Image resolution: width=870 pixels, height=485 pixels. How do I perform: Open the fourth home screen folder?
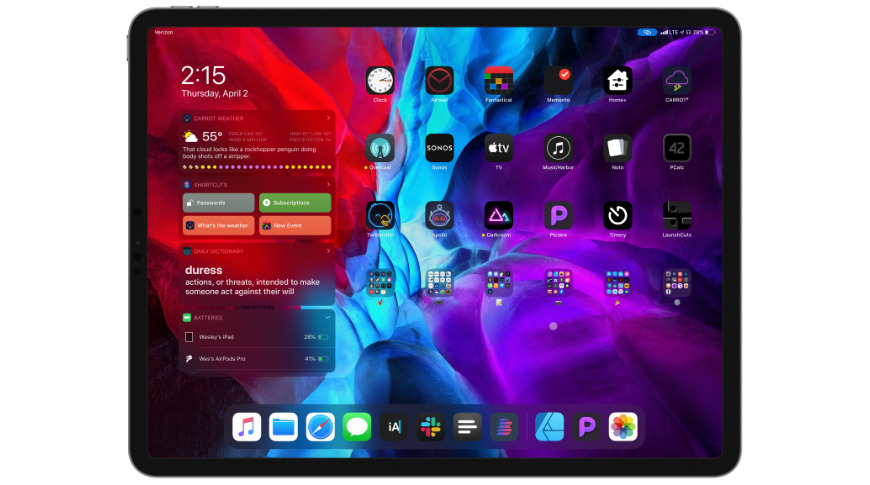[x=558, y=282]
